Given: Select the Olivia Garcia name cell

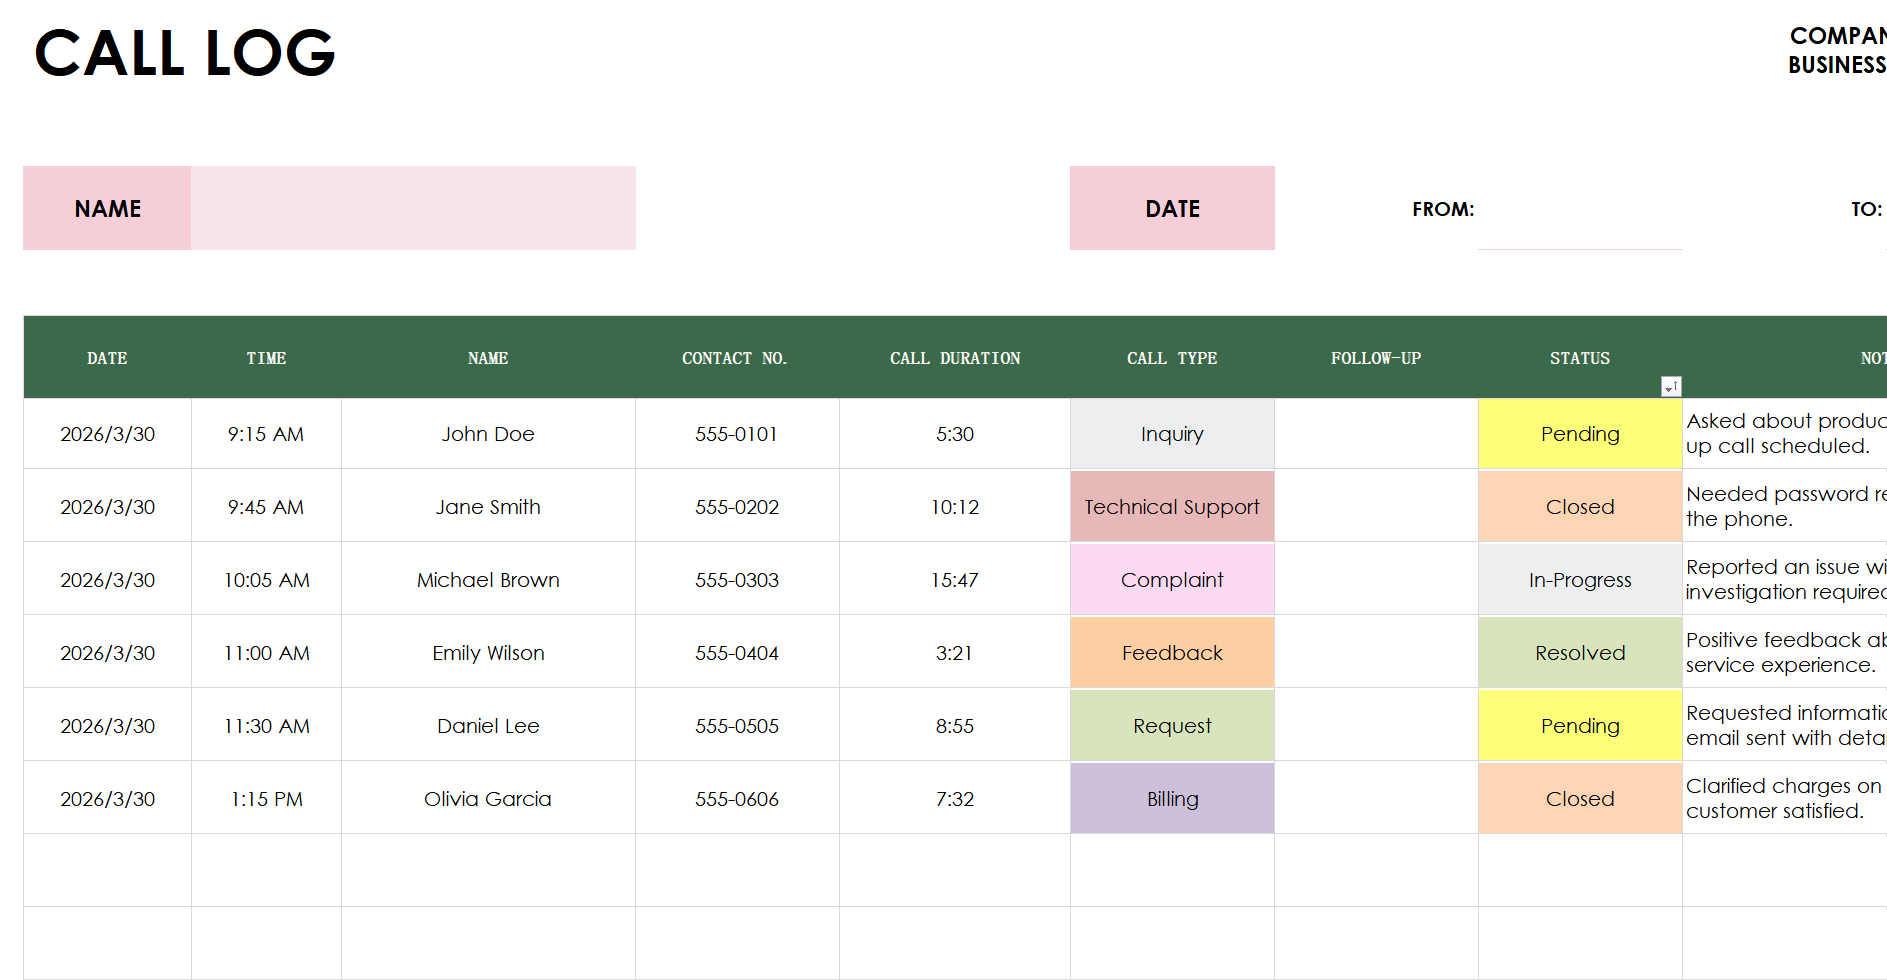Looking at the screenshot, I should [x=488, y=799].
